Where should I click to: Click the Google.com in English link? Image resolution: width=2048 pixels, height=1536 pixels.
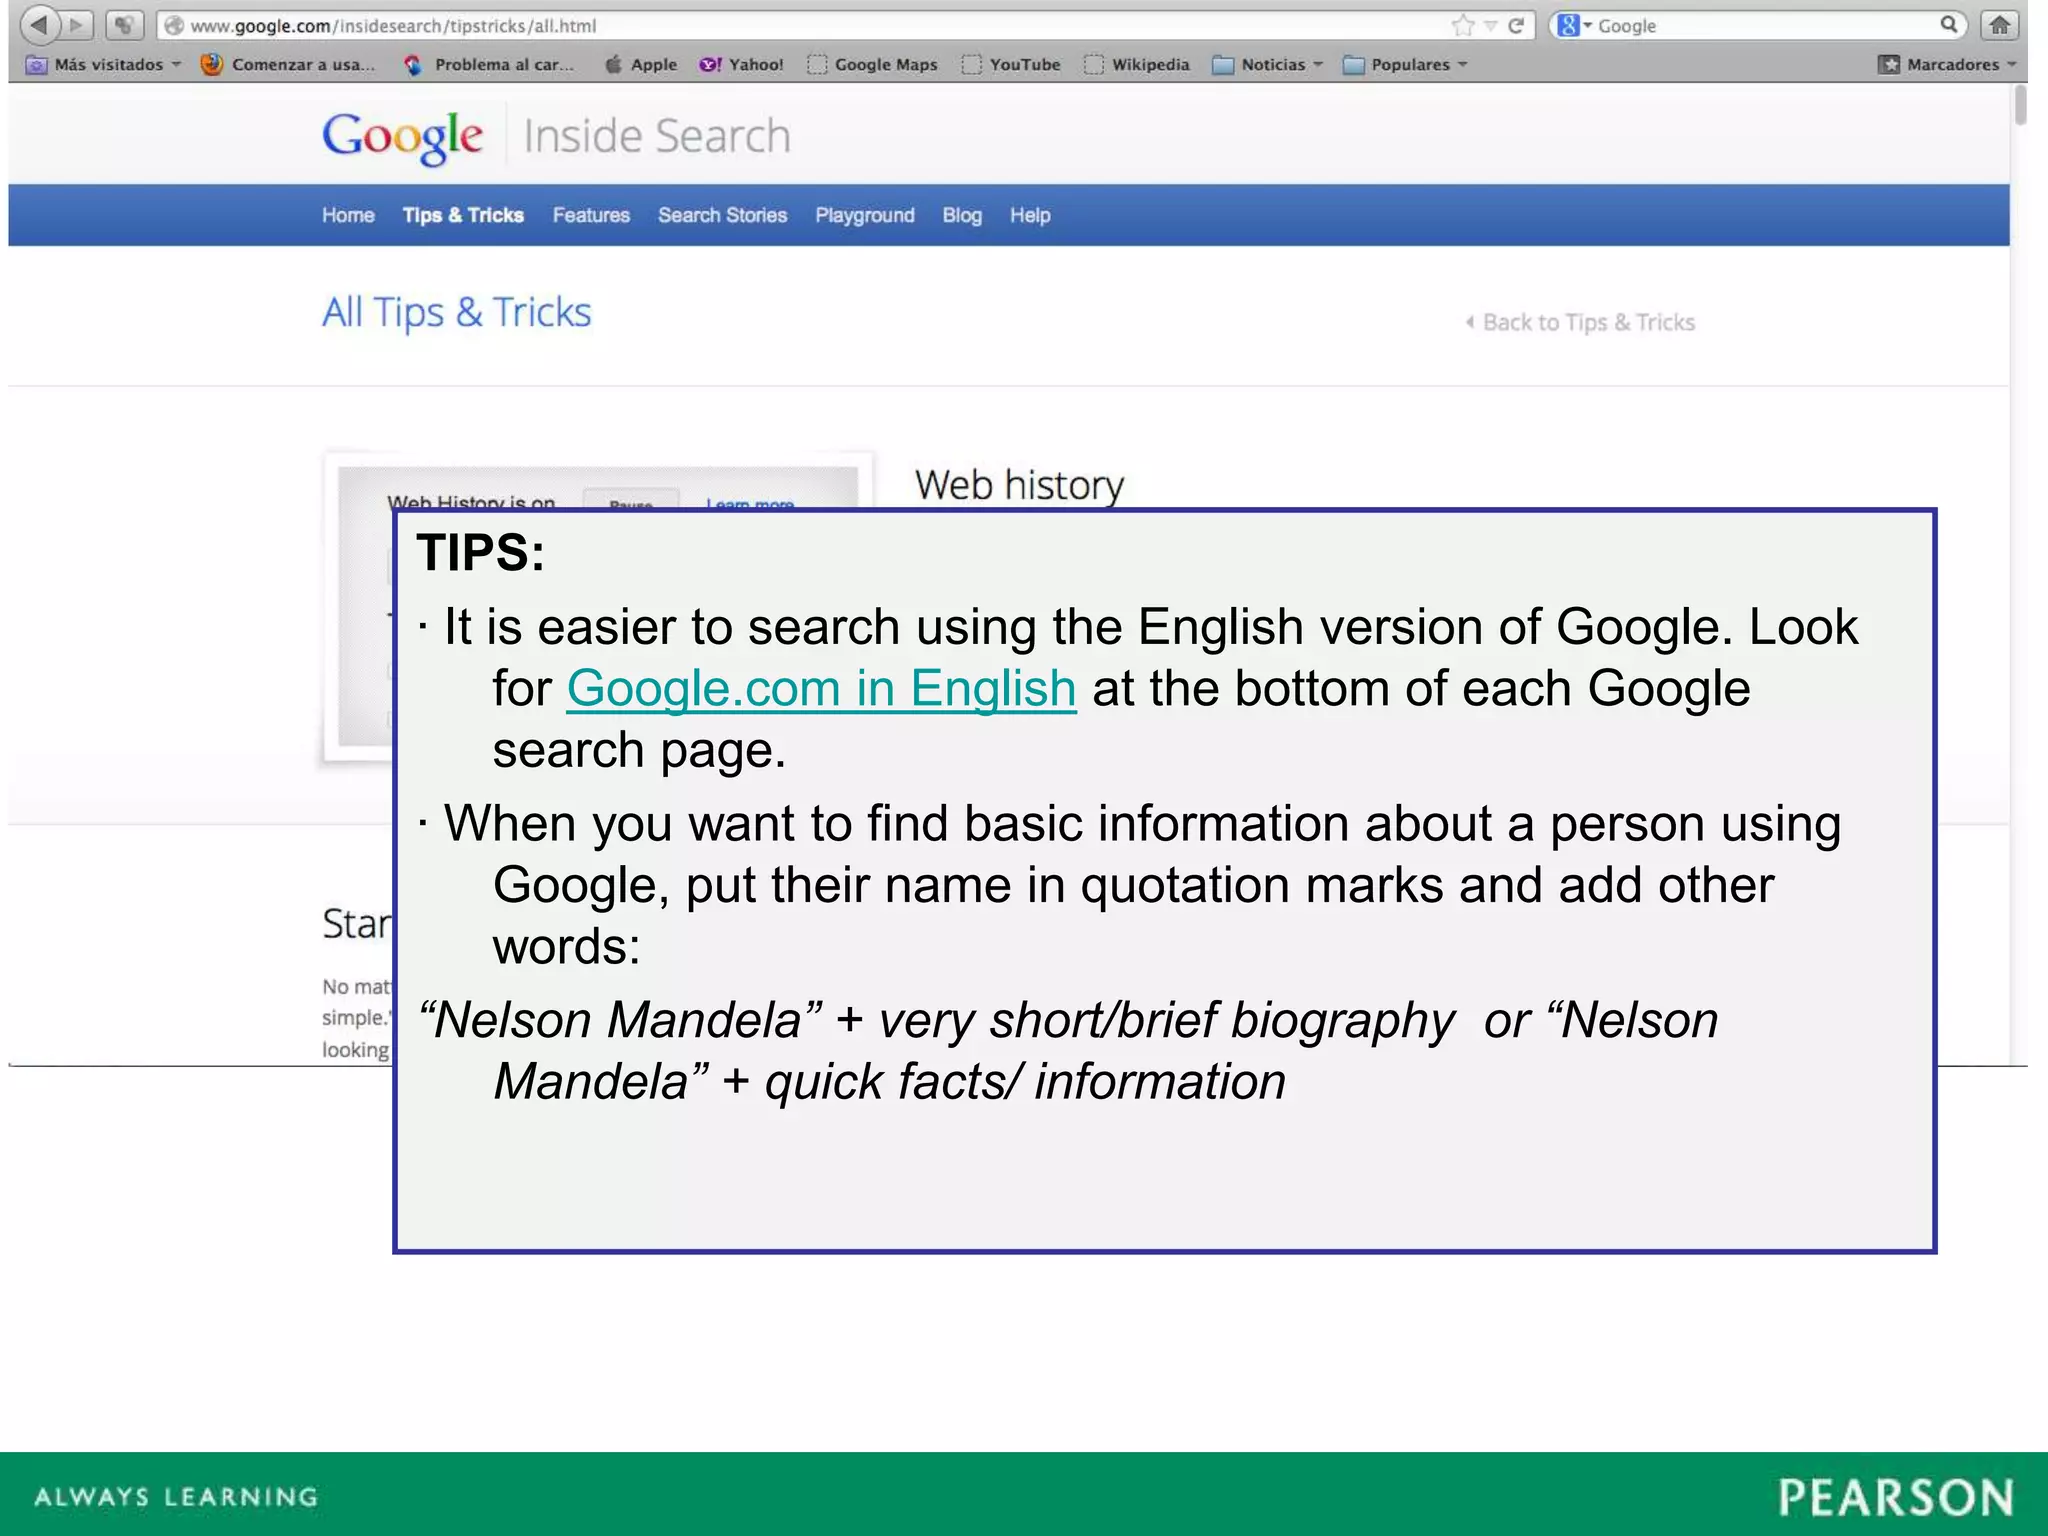821,688
